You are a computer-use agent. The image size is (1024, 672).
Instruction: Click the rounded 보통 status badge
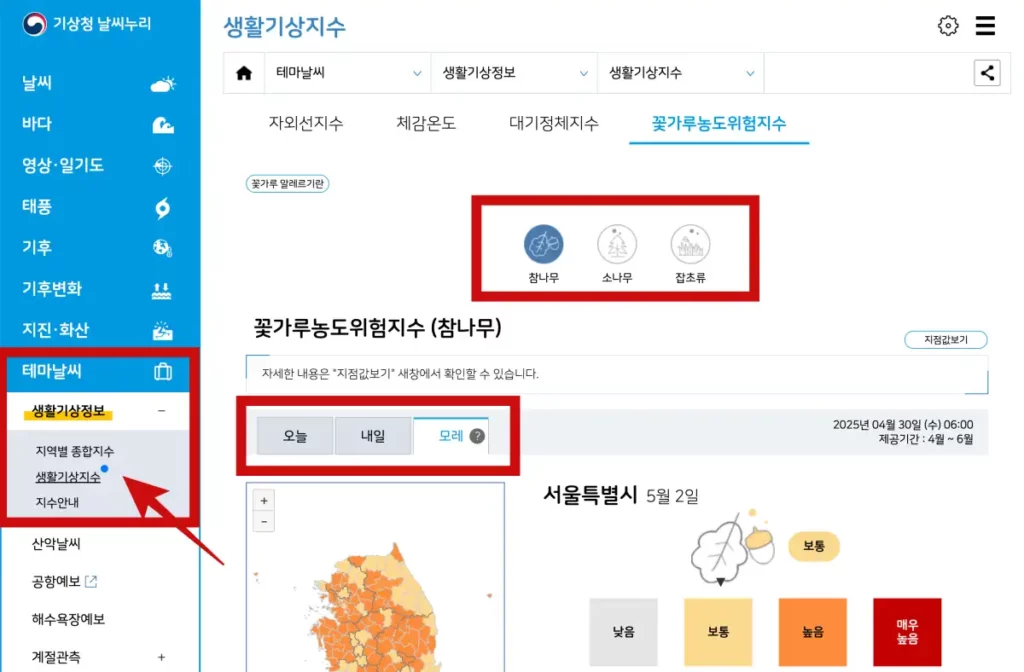pyautogui.click(x=814, y=546)
